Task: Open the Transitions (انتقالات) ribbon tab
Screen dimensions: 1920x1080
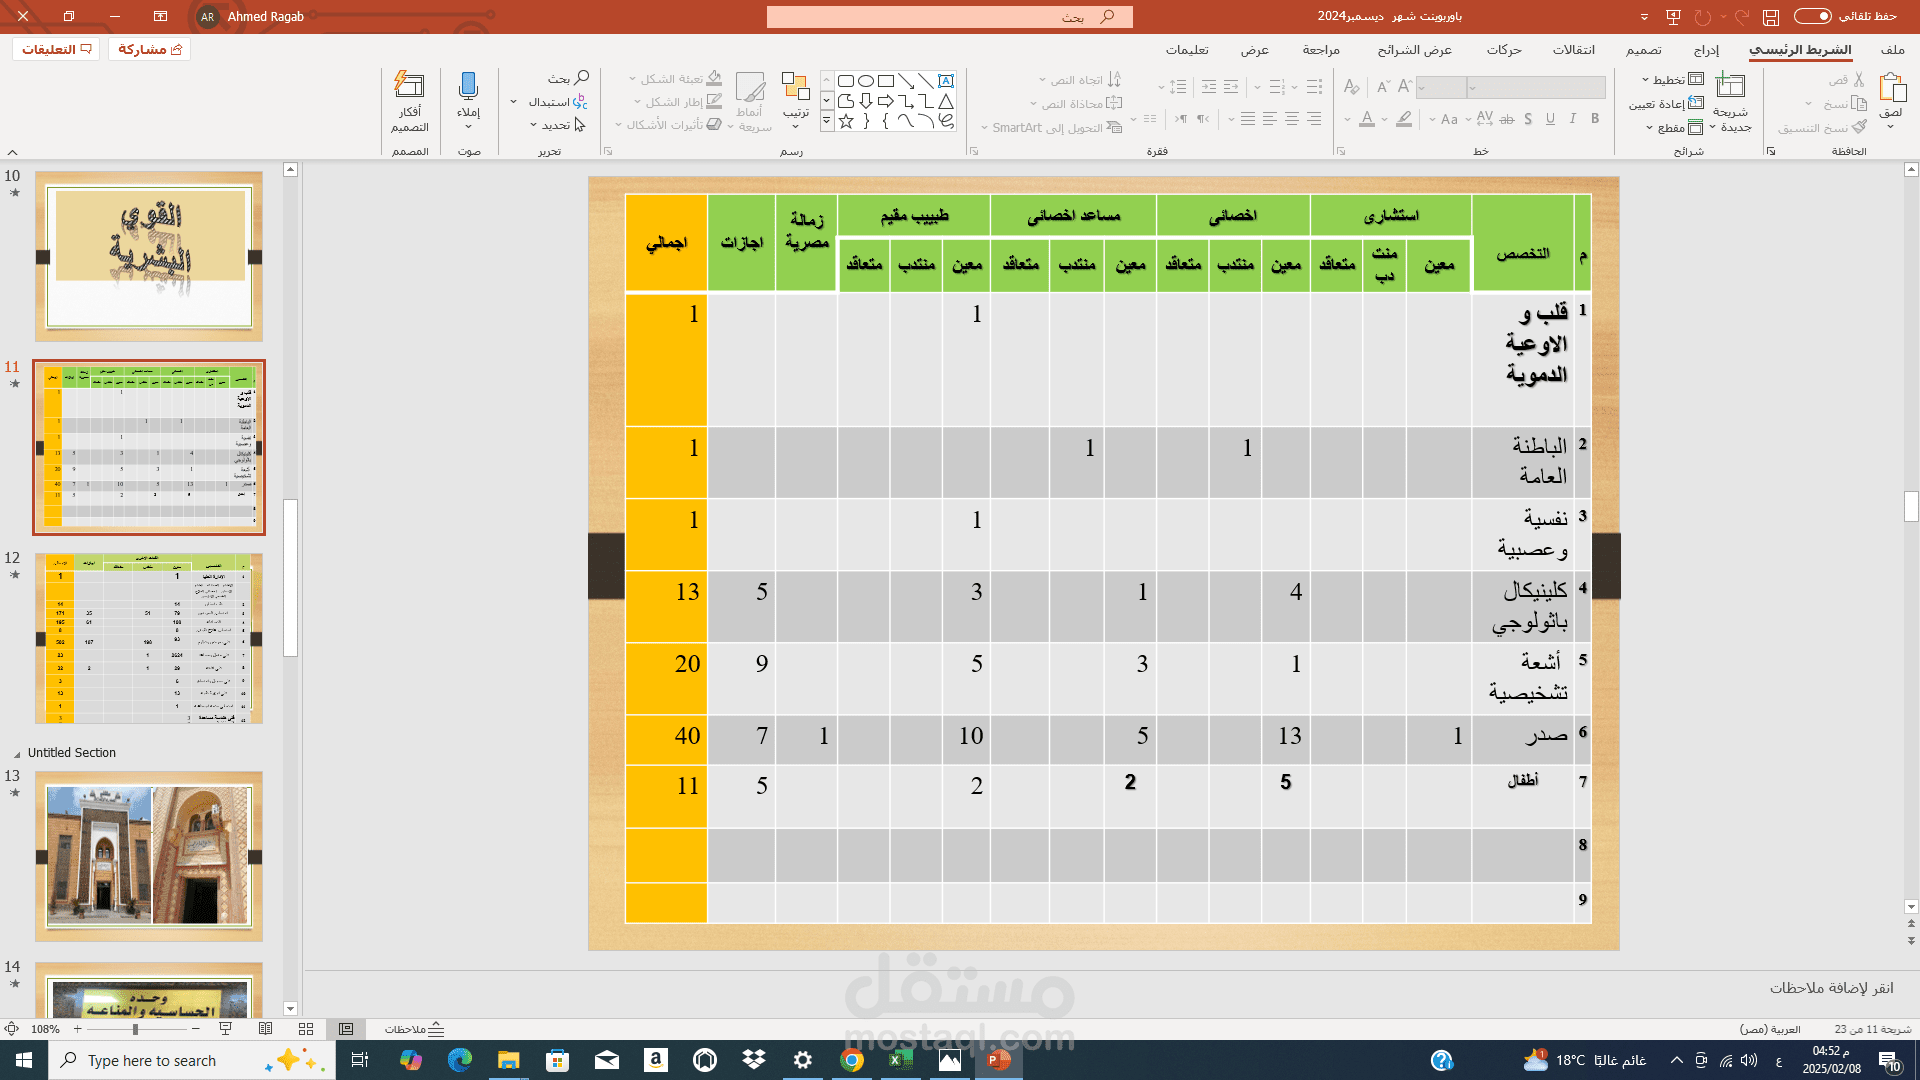Action: [1573, 50]
